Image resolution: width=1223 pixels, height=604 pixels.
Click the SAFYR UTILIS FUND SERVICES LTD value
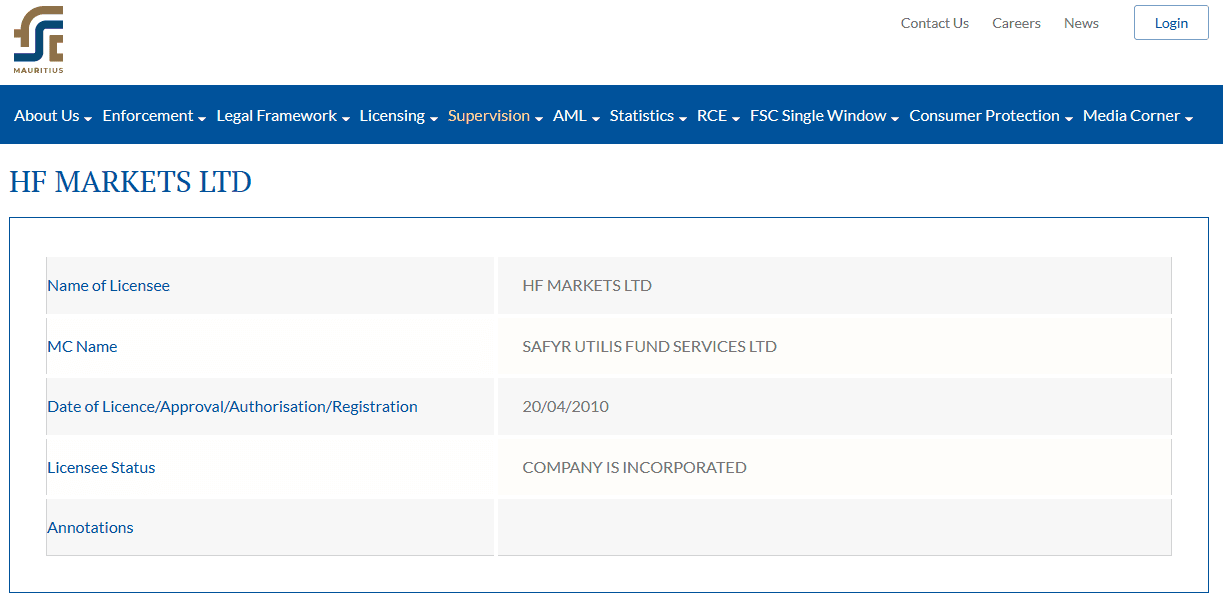click(x=650, y=347)
